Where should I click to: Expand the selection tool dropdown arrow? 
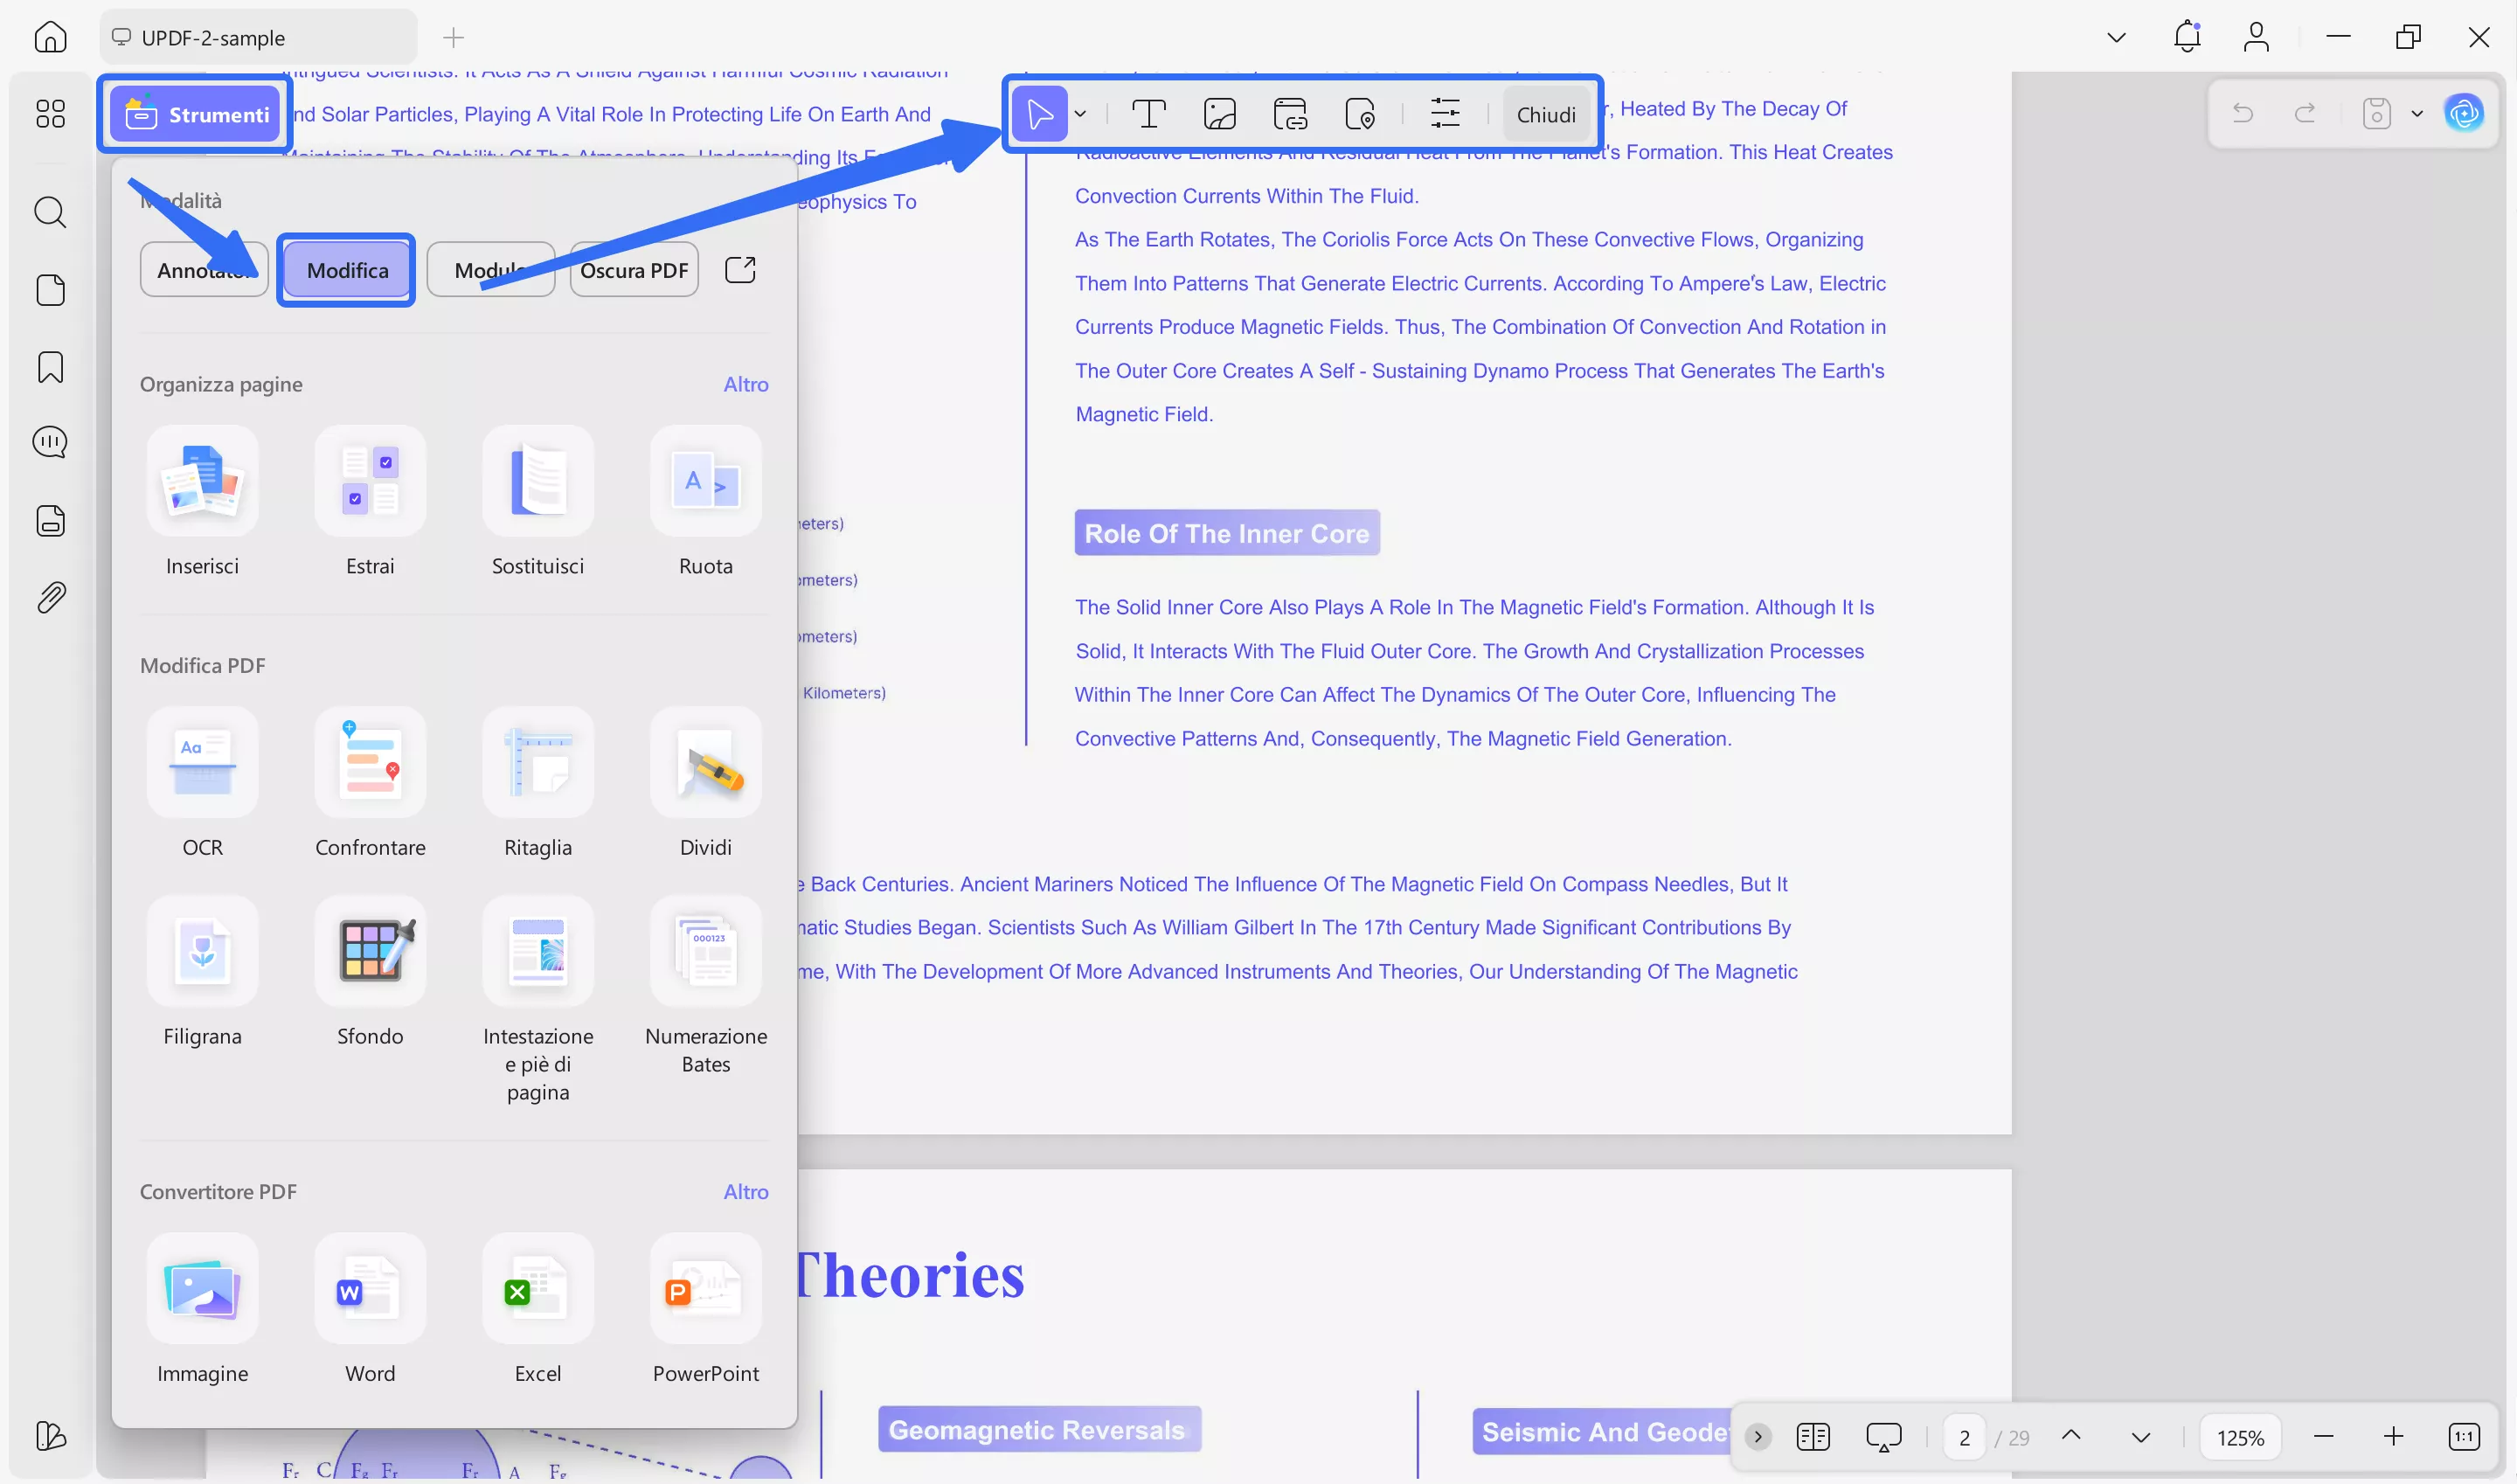coord(1081,113)
